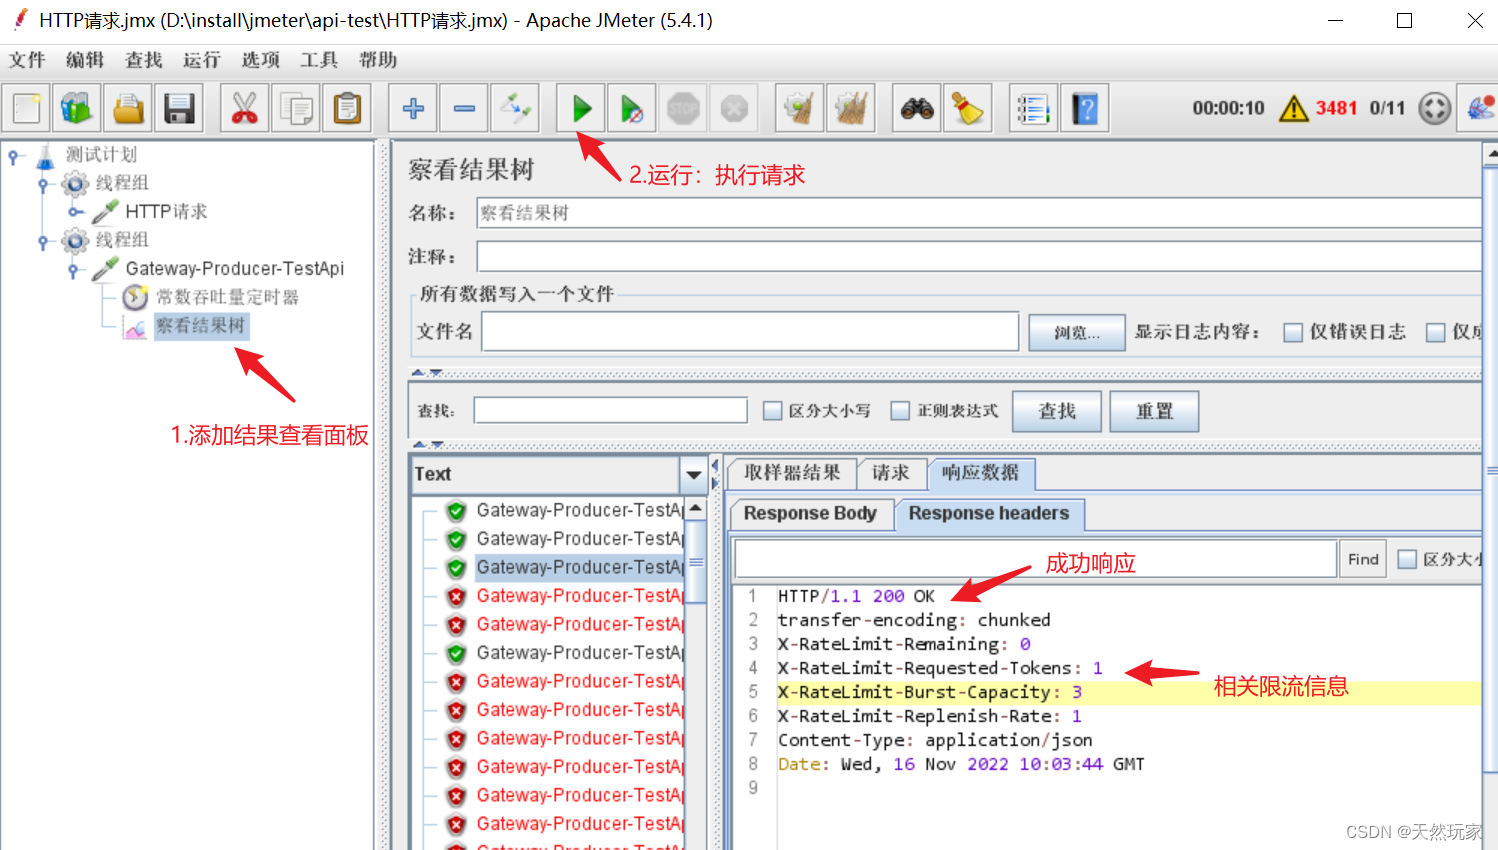Open the Function helper list icon

(1033, 108)
